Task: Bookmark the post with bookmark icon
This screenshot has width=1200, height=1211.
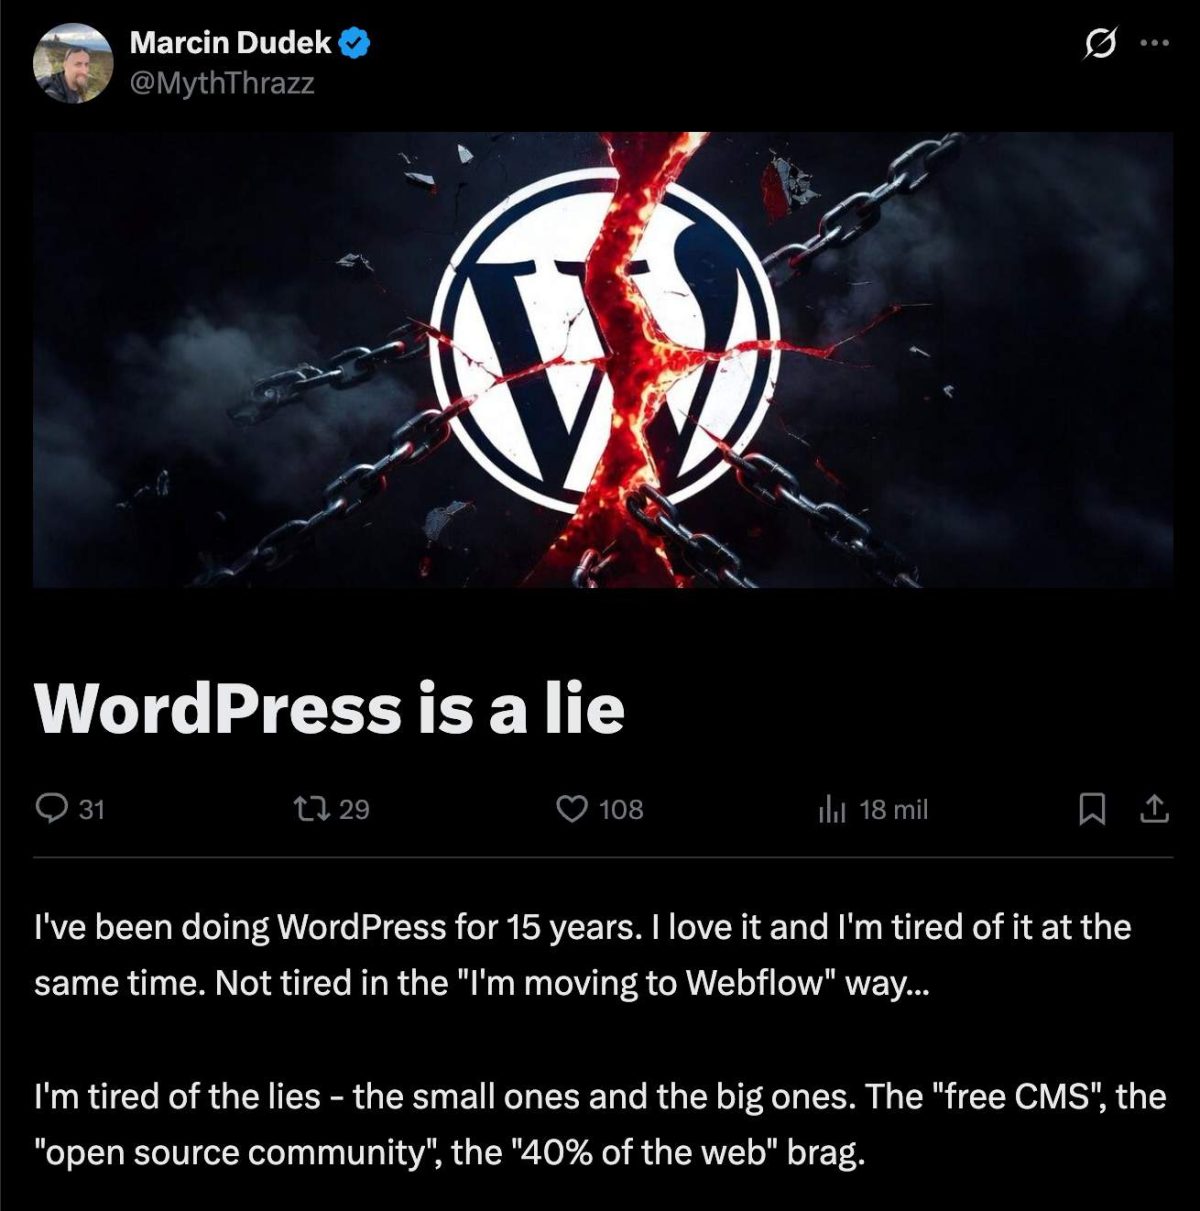Action: click(x=1092, y=809)
